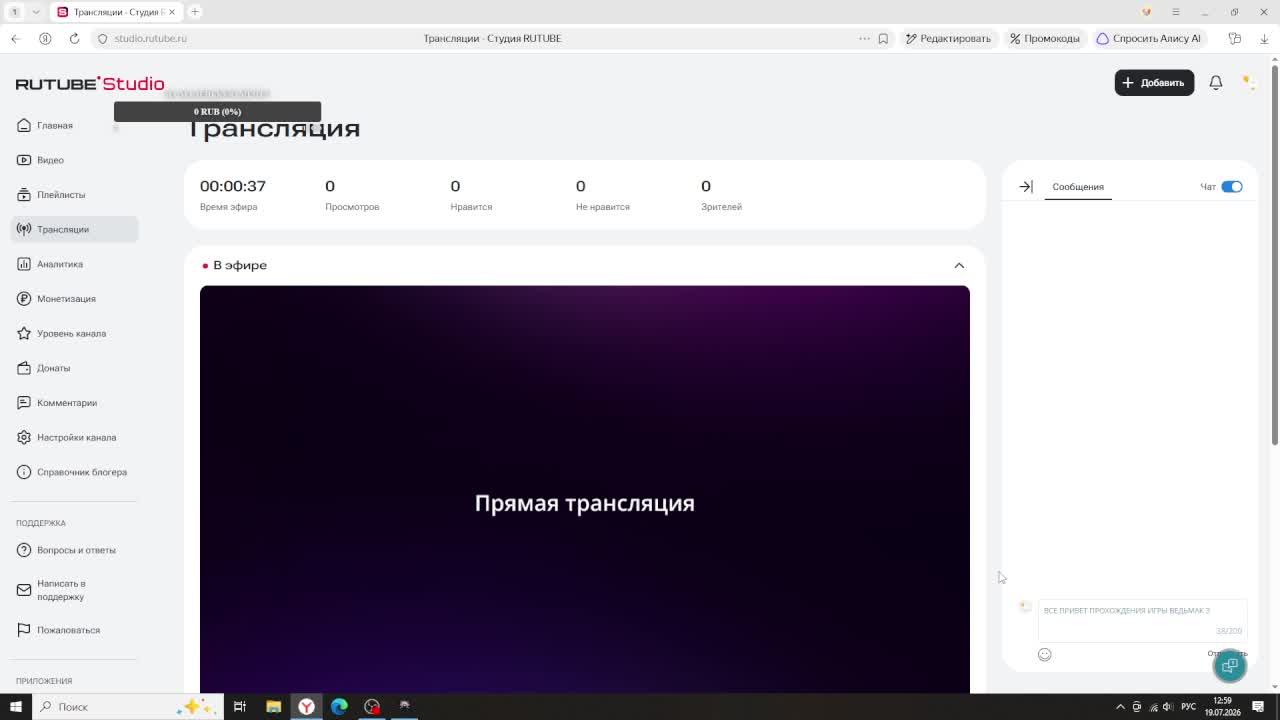Click Спросить Алису AI
The height and width of the screenshot is (720, 1280).
point(1149,38)
